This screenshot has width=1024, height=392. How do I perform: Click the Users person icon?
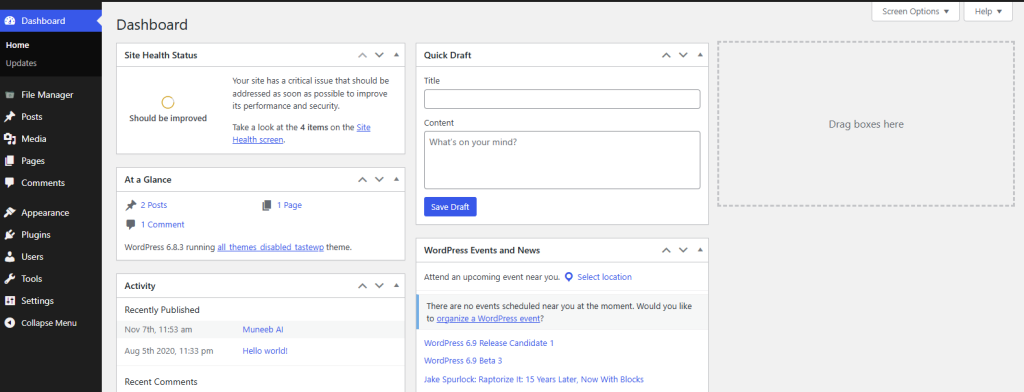10,257
